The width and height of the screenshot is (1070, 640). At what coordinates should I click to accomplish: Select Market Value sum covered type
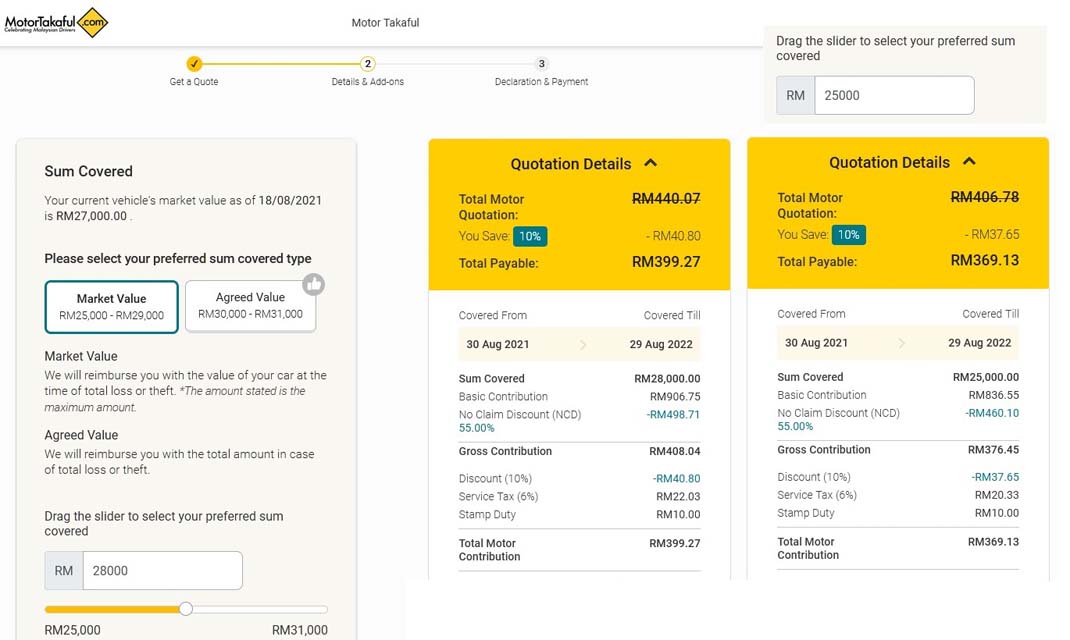111,306
